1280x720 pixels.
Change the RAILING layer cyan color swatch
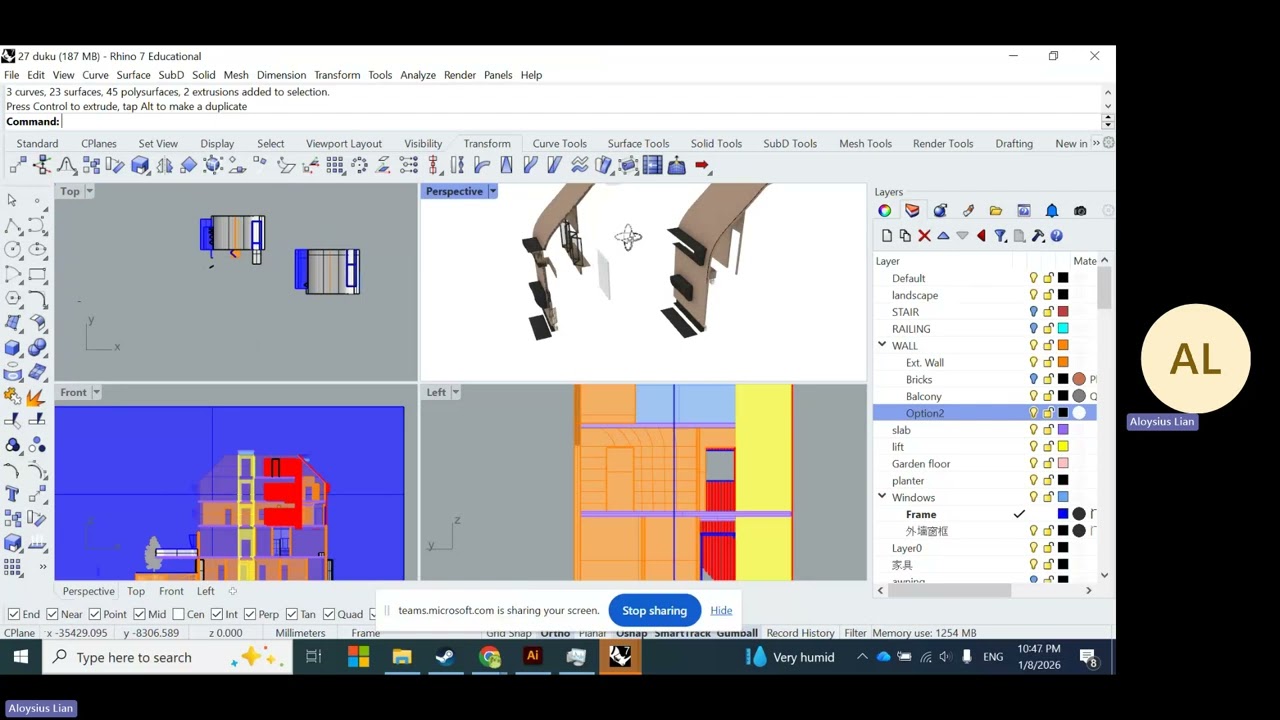(1063, 329)
